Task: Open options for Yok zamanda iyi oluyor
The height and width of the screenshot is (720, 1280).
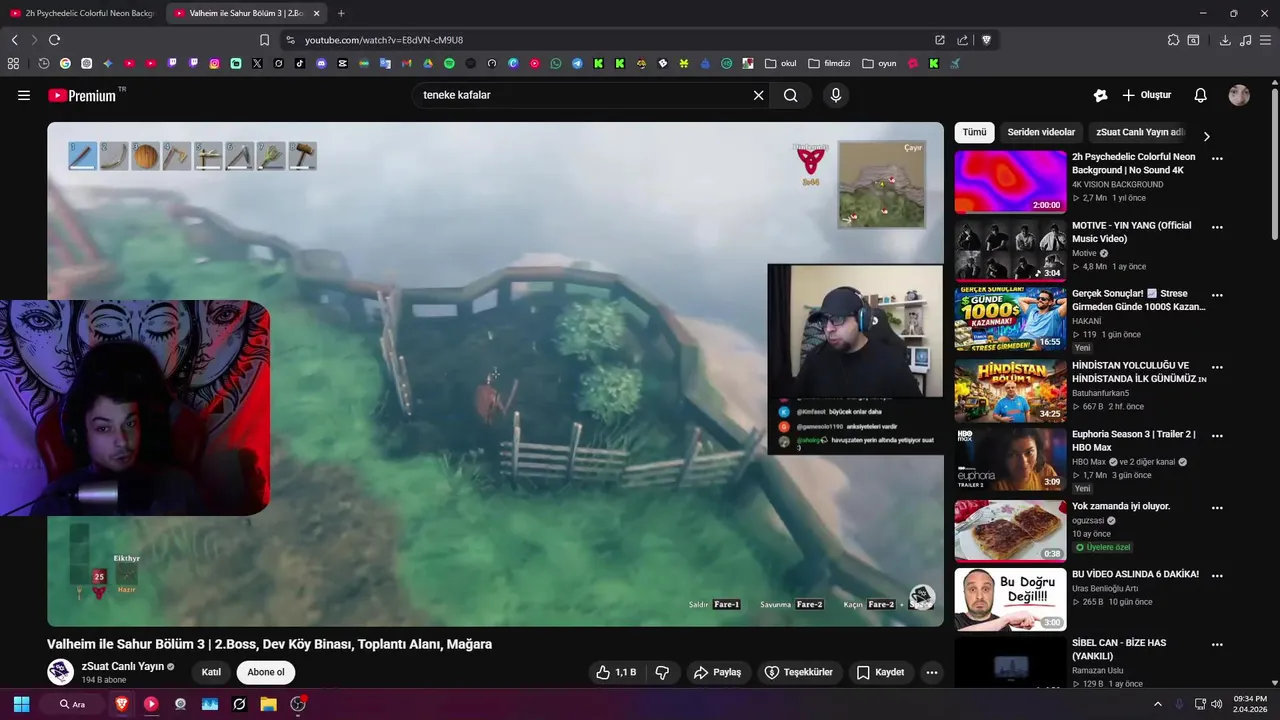Action: 1217,507
